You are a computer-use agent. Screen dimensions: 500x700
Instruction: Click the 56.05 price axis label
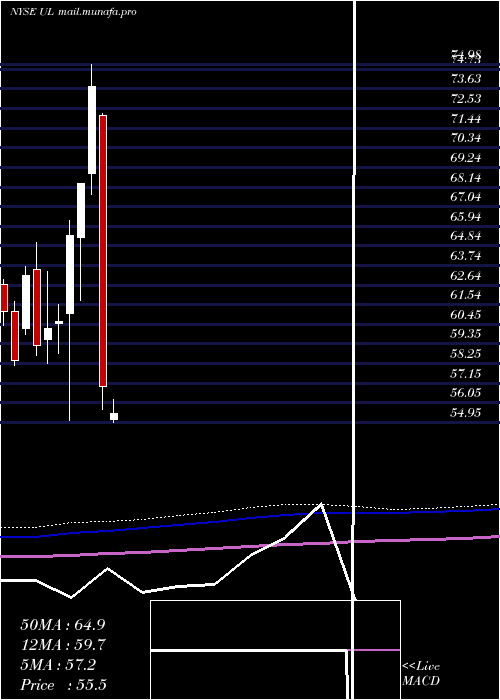coord(466,393)
